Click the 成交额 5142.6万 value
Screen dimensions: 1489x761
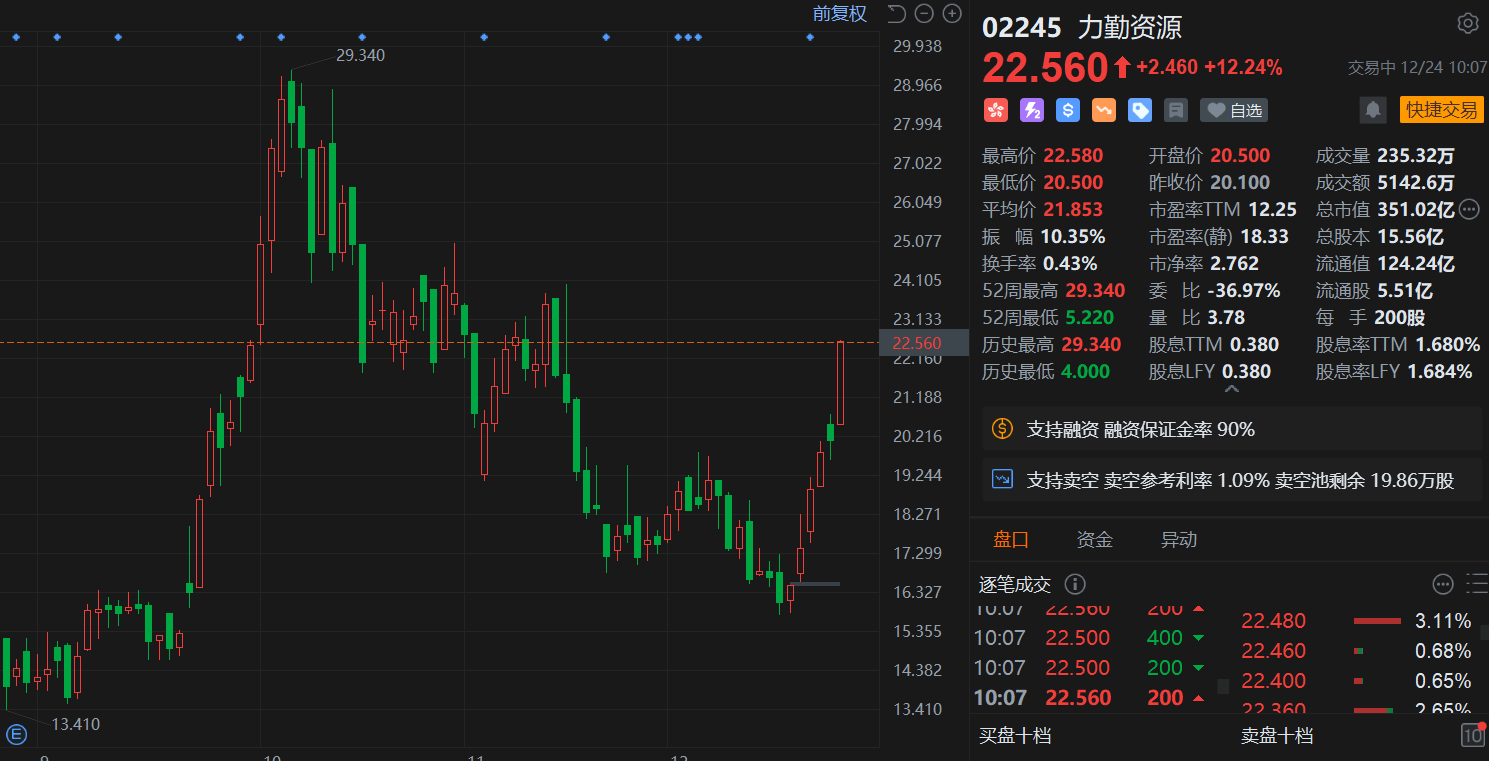pos(1416,183)
